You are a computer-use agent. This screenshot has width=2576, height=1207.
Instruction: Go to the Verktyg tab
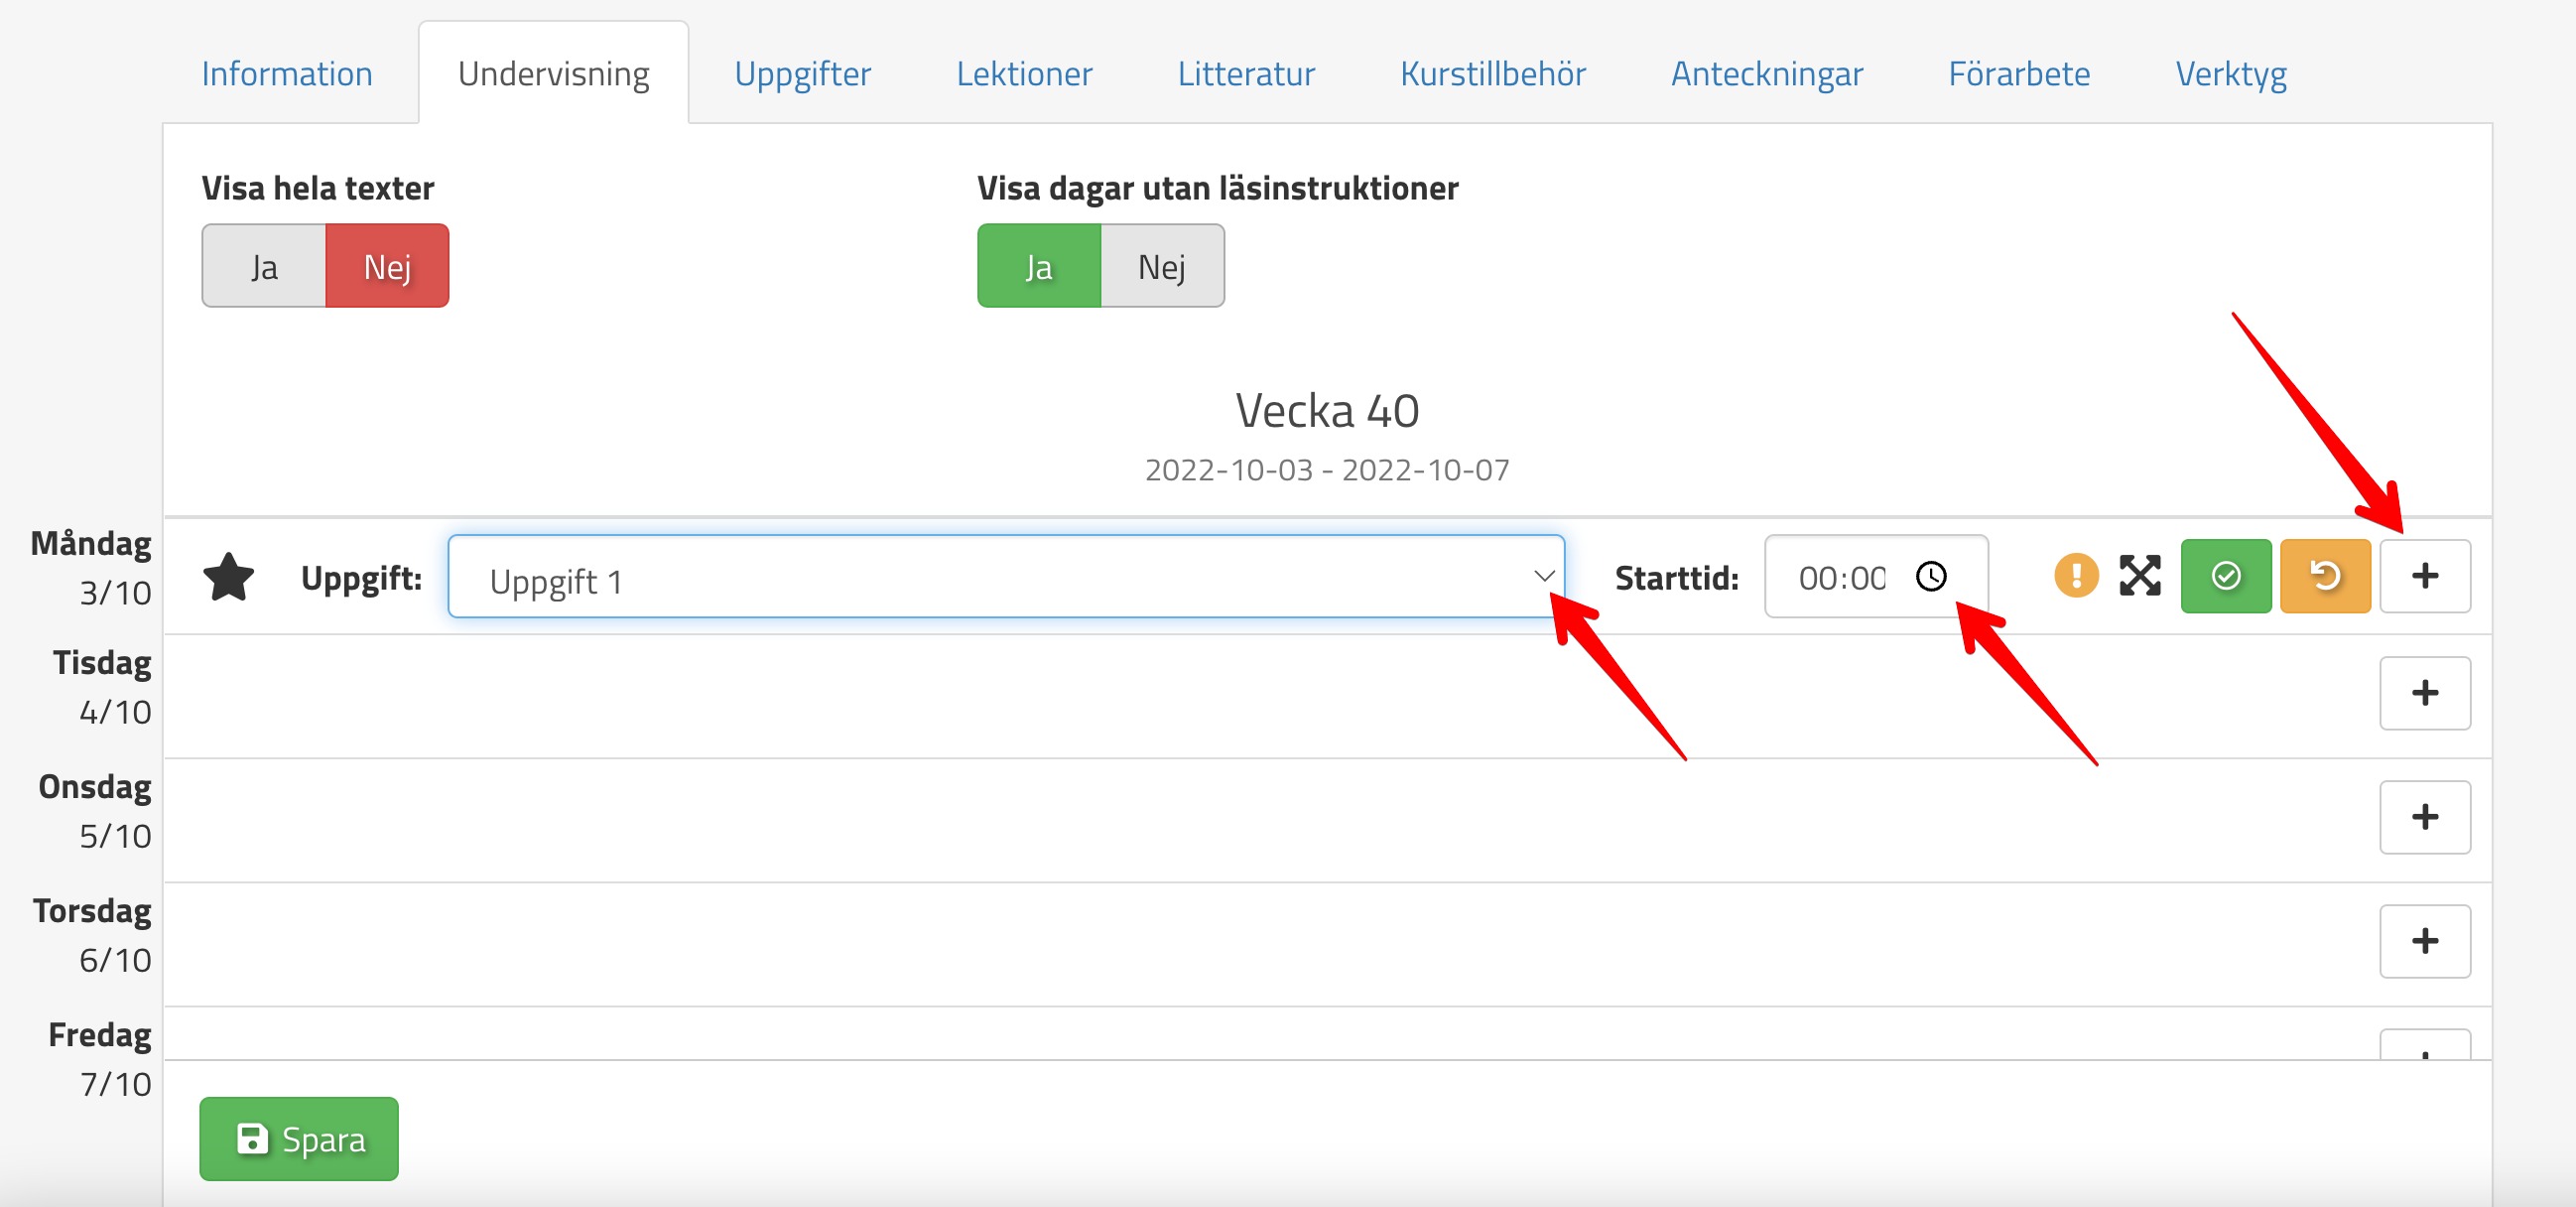[2230, 74]
